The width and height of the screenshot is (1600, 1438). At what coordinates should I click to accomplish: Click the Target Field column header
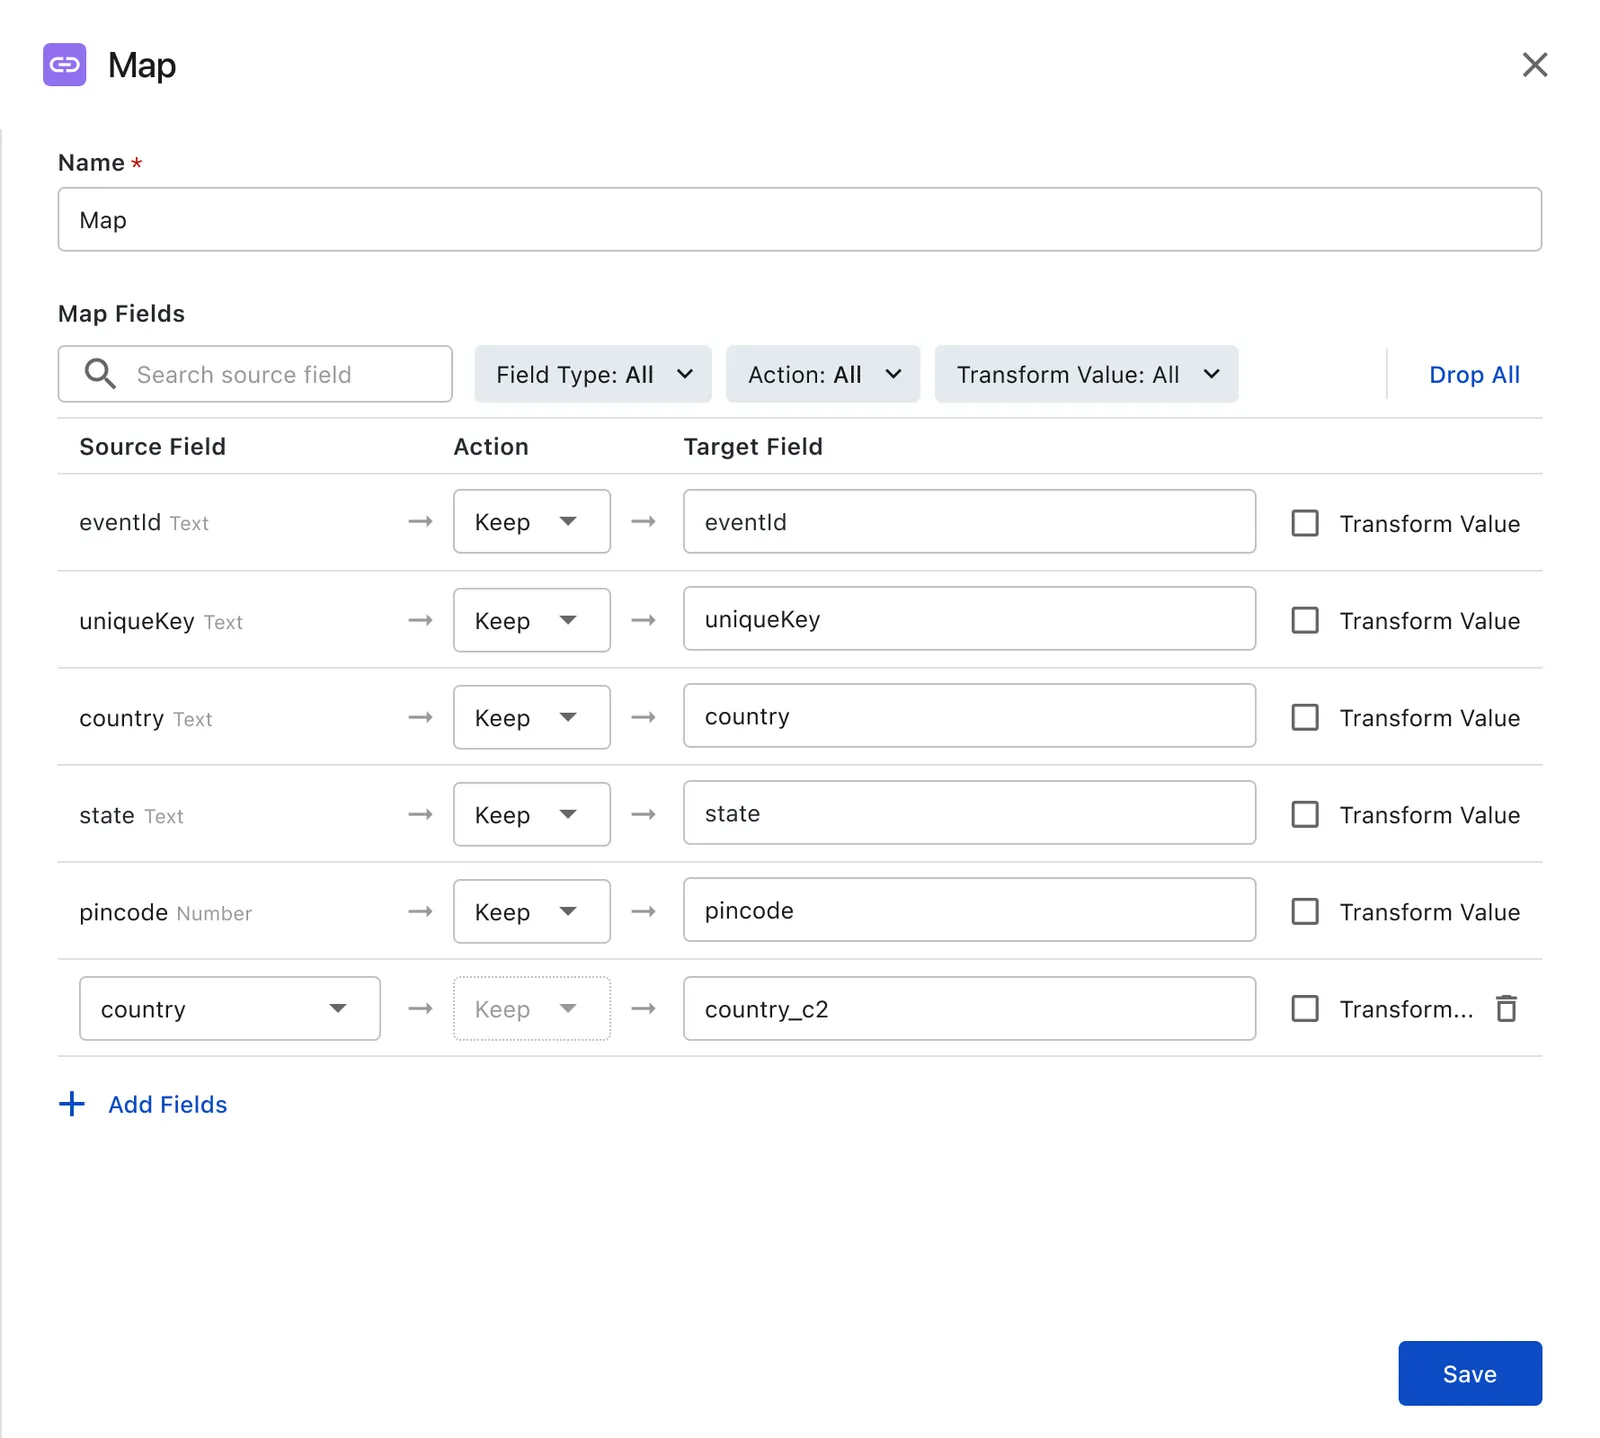click(753, 446)
